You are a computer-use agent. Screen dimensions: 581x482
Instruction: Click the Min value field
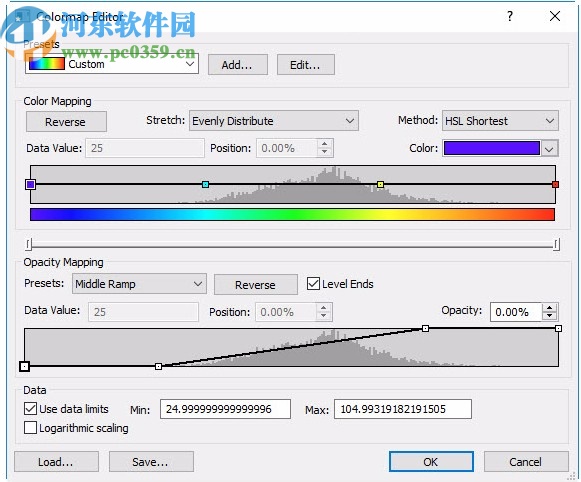click(x=225, y=409)
